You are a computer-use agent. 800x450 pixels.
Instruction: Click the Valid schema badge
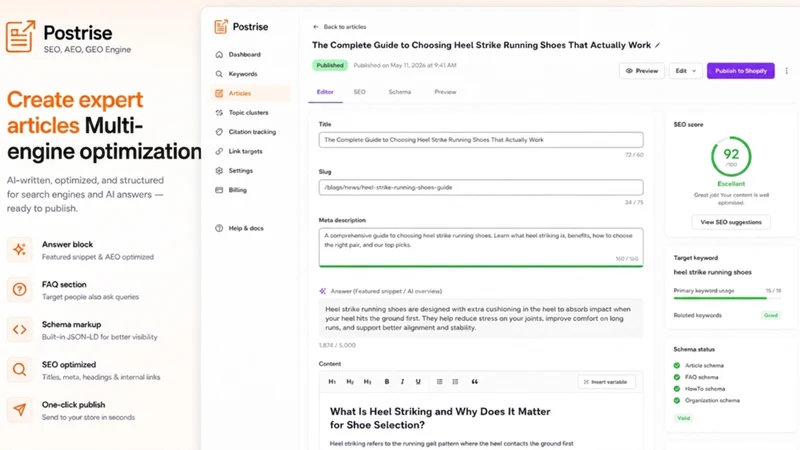(683, 418)
